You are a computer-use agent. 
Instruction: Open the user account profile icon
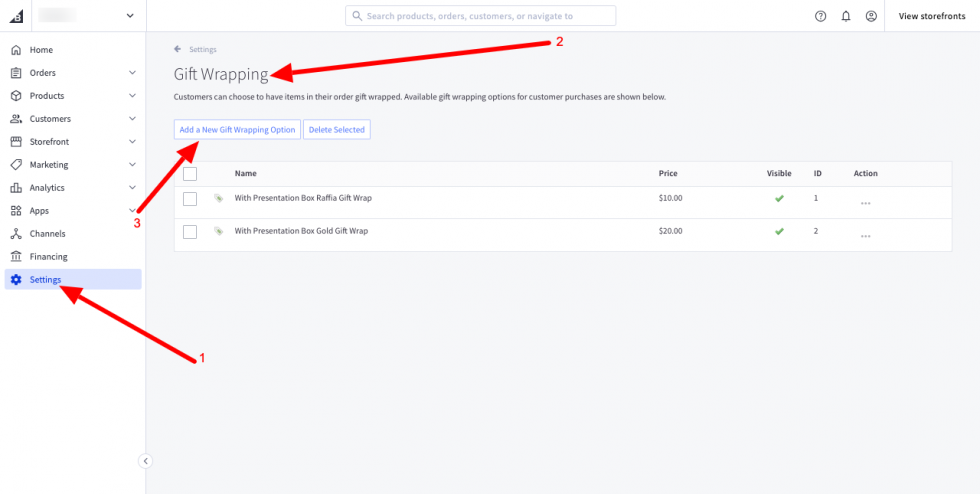pos(871,16)
